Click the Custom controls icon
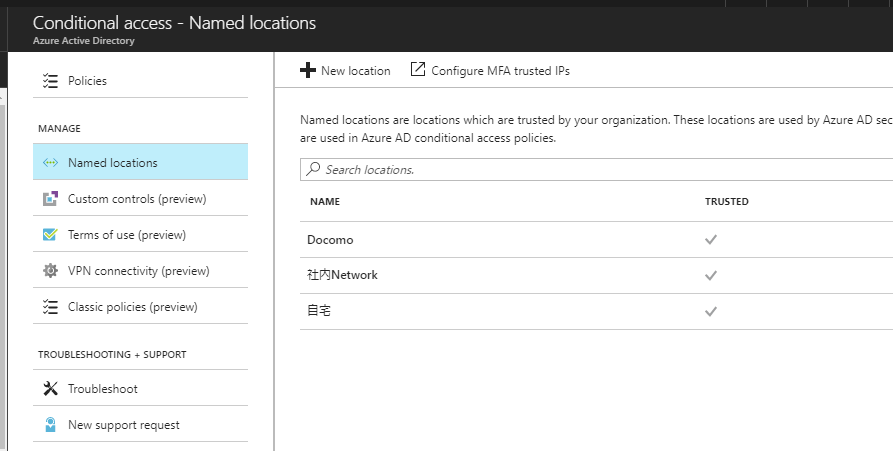The image size is (893, 451). click(x=50, y=199)
